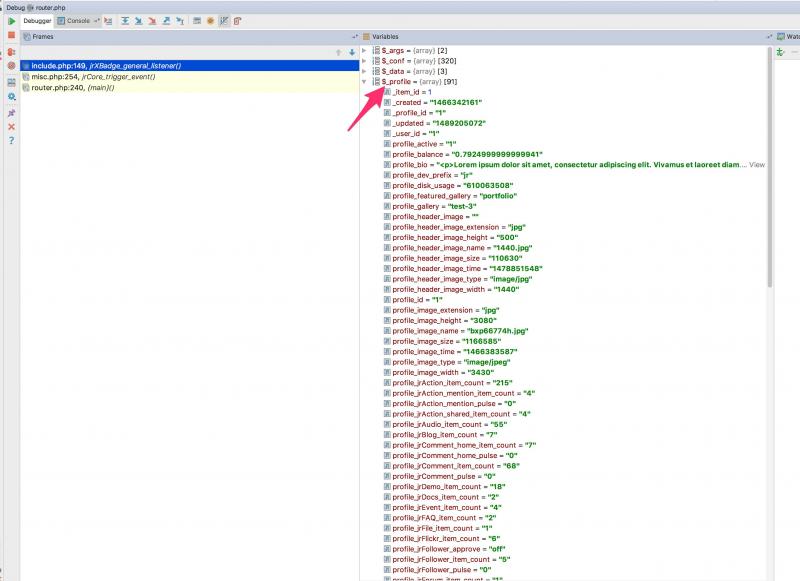Expand the $_args array node
800x581 pixels.
pyautogui.click(x=365, y=50)
